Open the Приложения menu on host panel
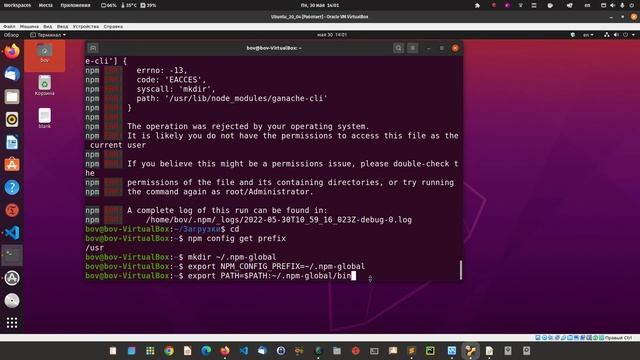This screenshot has width=640, height=360. point(75,5)
